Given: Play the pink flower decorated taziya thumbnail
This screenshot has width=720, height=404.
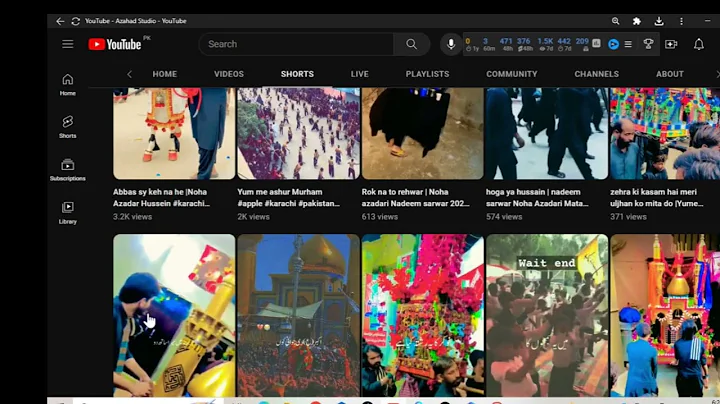Looking at the screenshot, I should click(422, 315).
